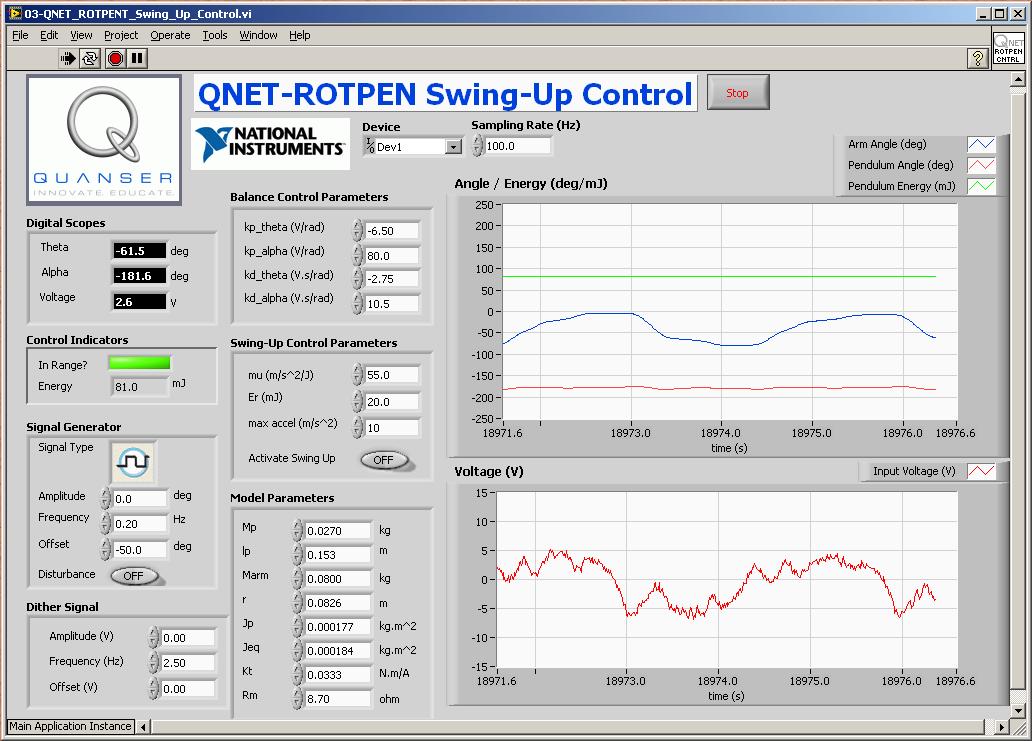Click the Pendulum Energy green legend icon
Screen dimensions: 1032x741
tap(981, 186)
